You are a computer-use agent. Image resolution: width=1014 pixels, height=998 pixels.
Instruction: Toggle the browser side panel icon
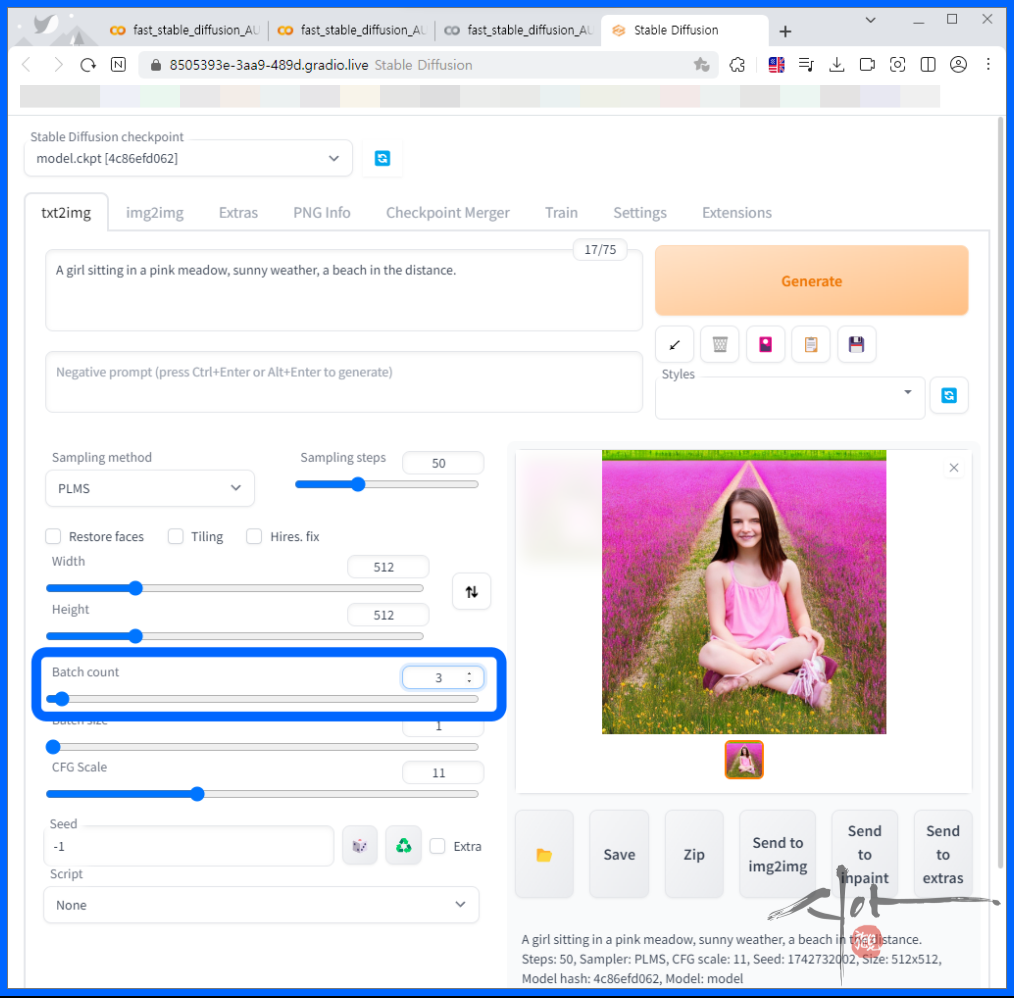click(928, 65)
